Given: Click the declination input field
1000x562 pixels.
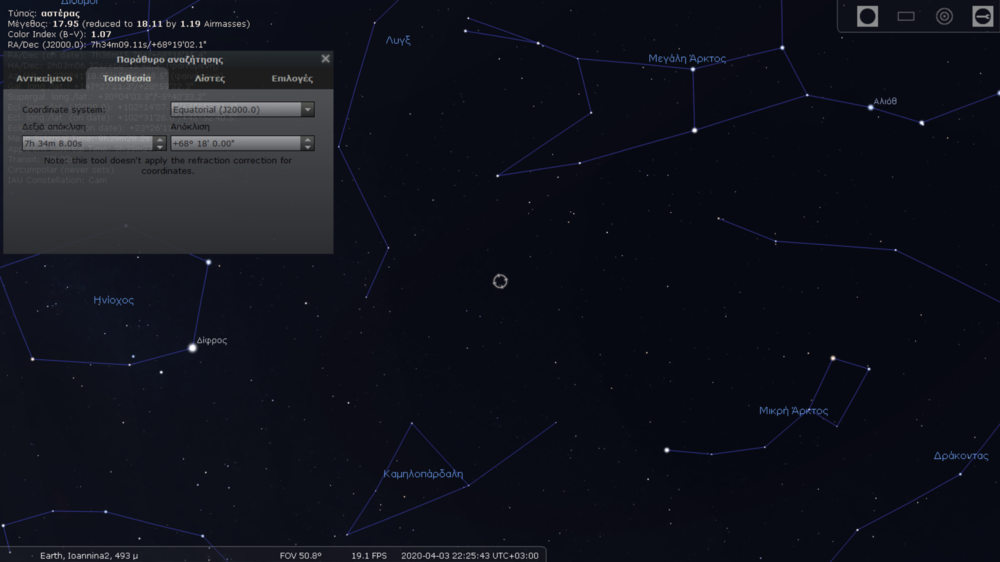Looking at the screenshot, I should 235,144.
